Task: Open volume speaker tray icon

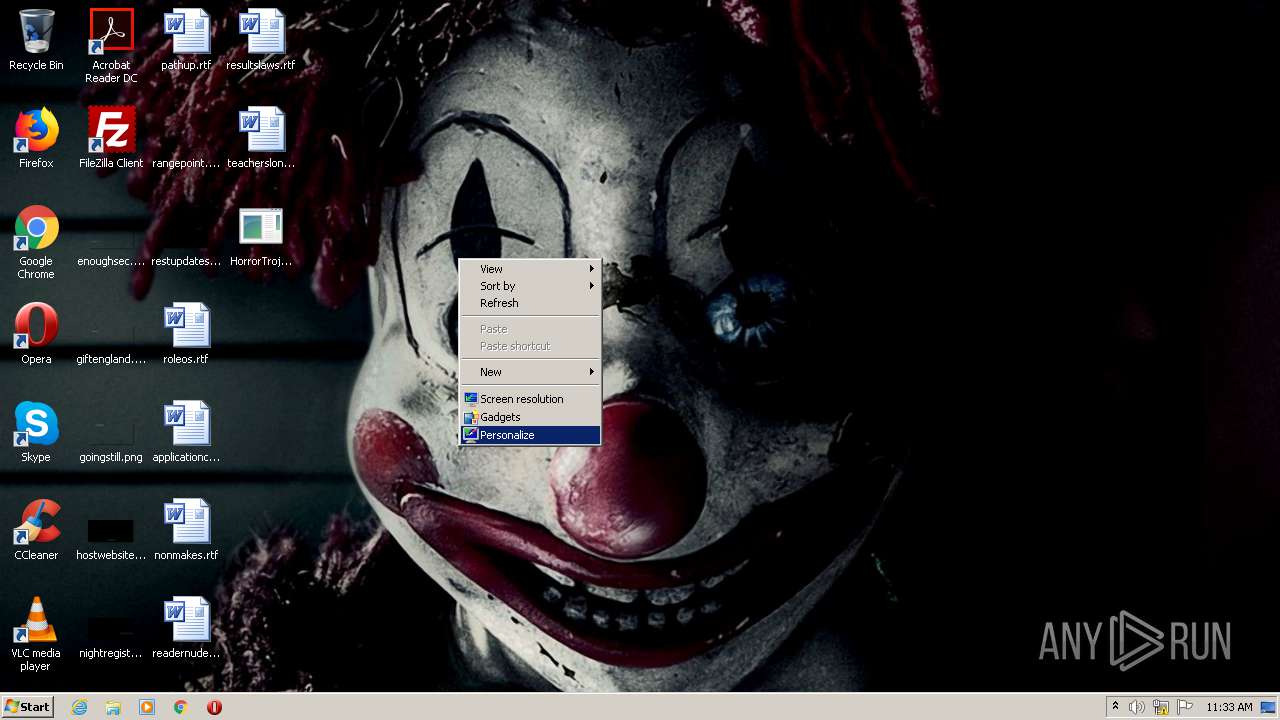Action: click(x=1137, y=707)
